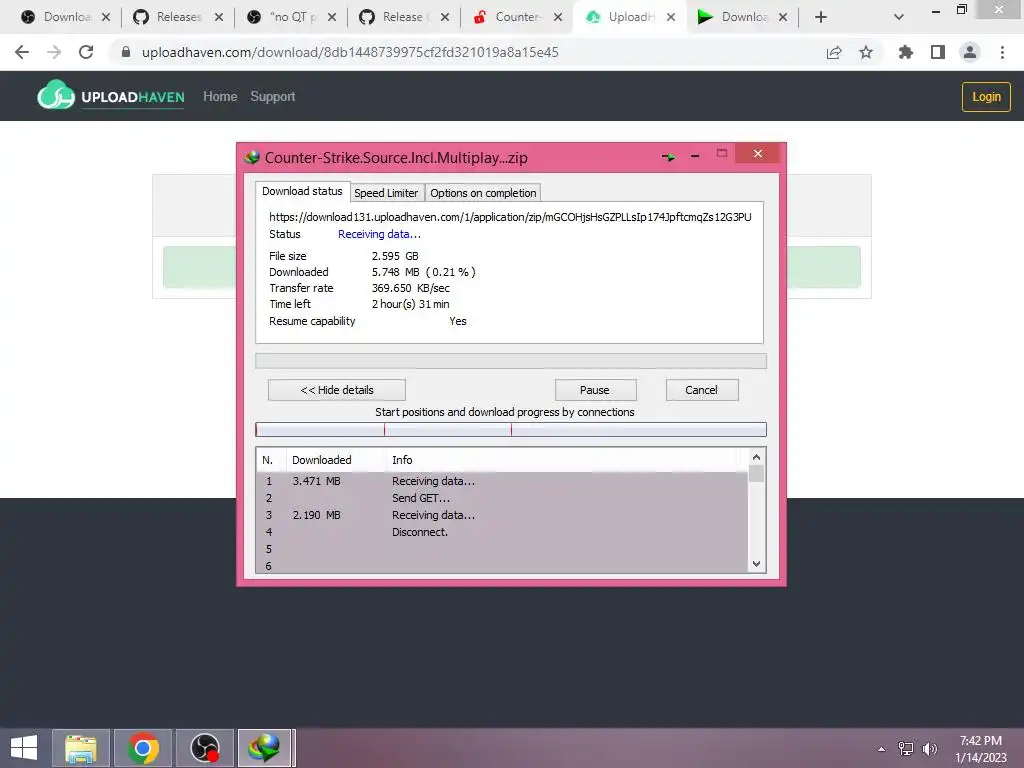Click the connections list scrollbar thumb

[756, 473]
